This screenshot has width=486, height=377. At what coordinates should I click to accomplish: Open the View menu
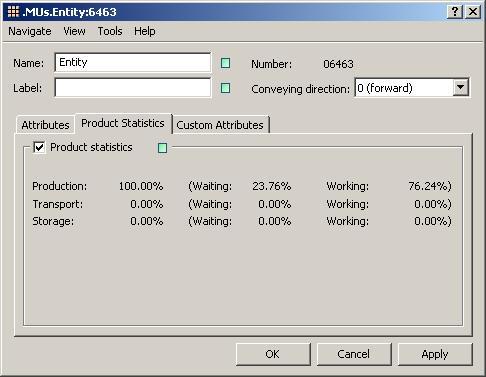coord(74,31)
